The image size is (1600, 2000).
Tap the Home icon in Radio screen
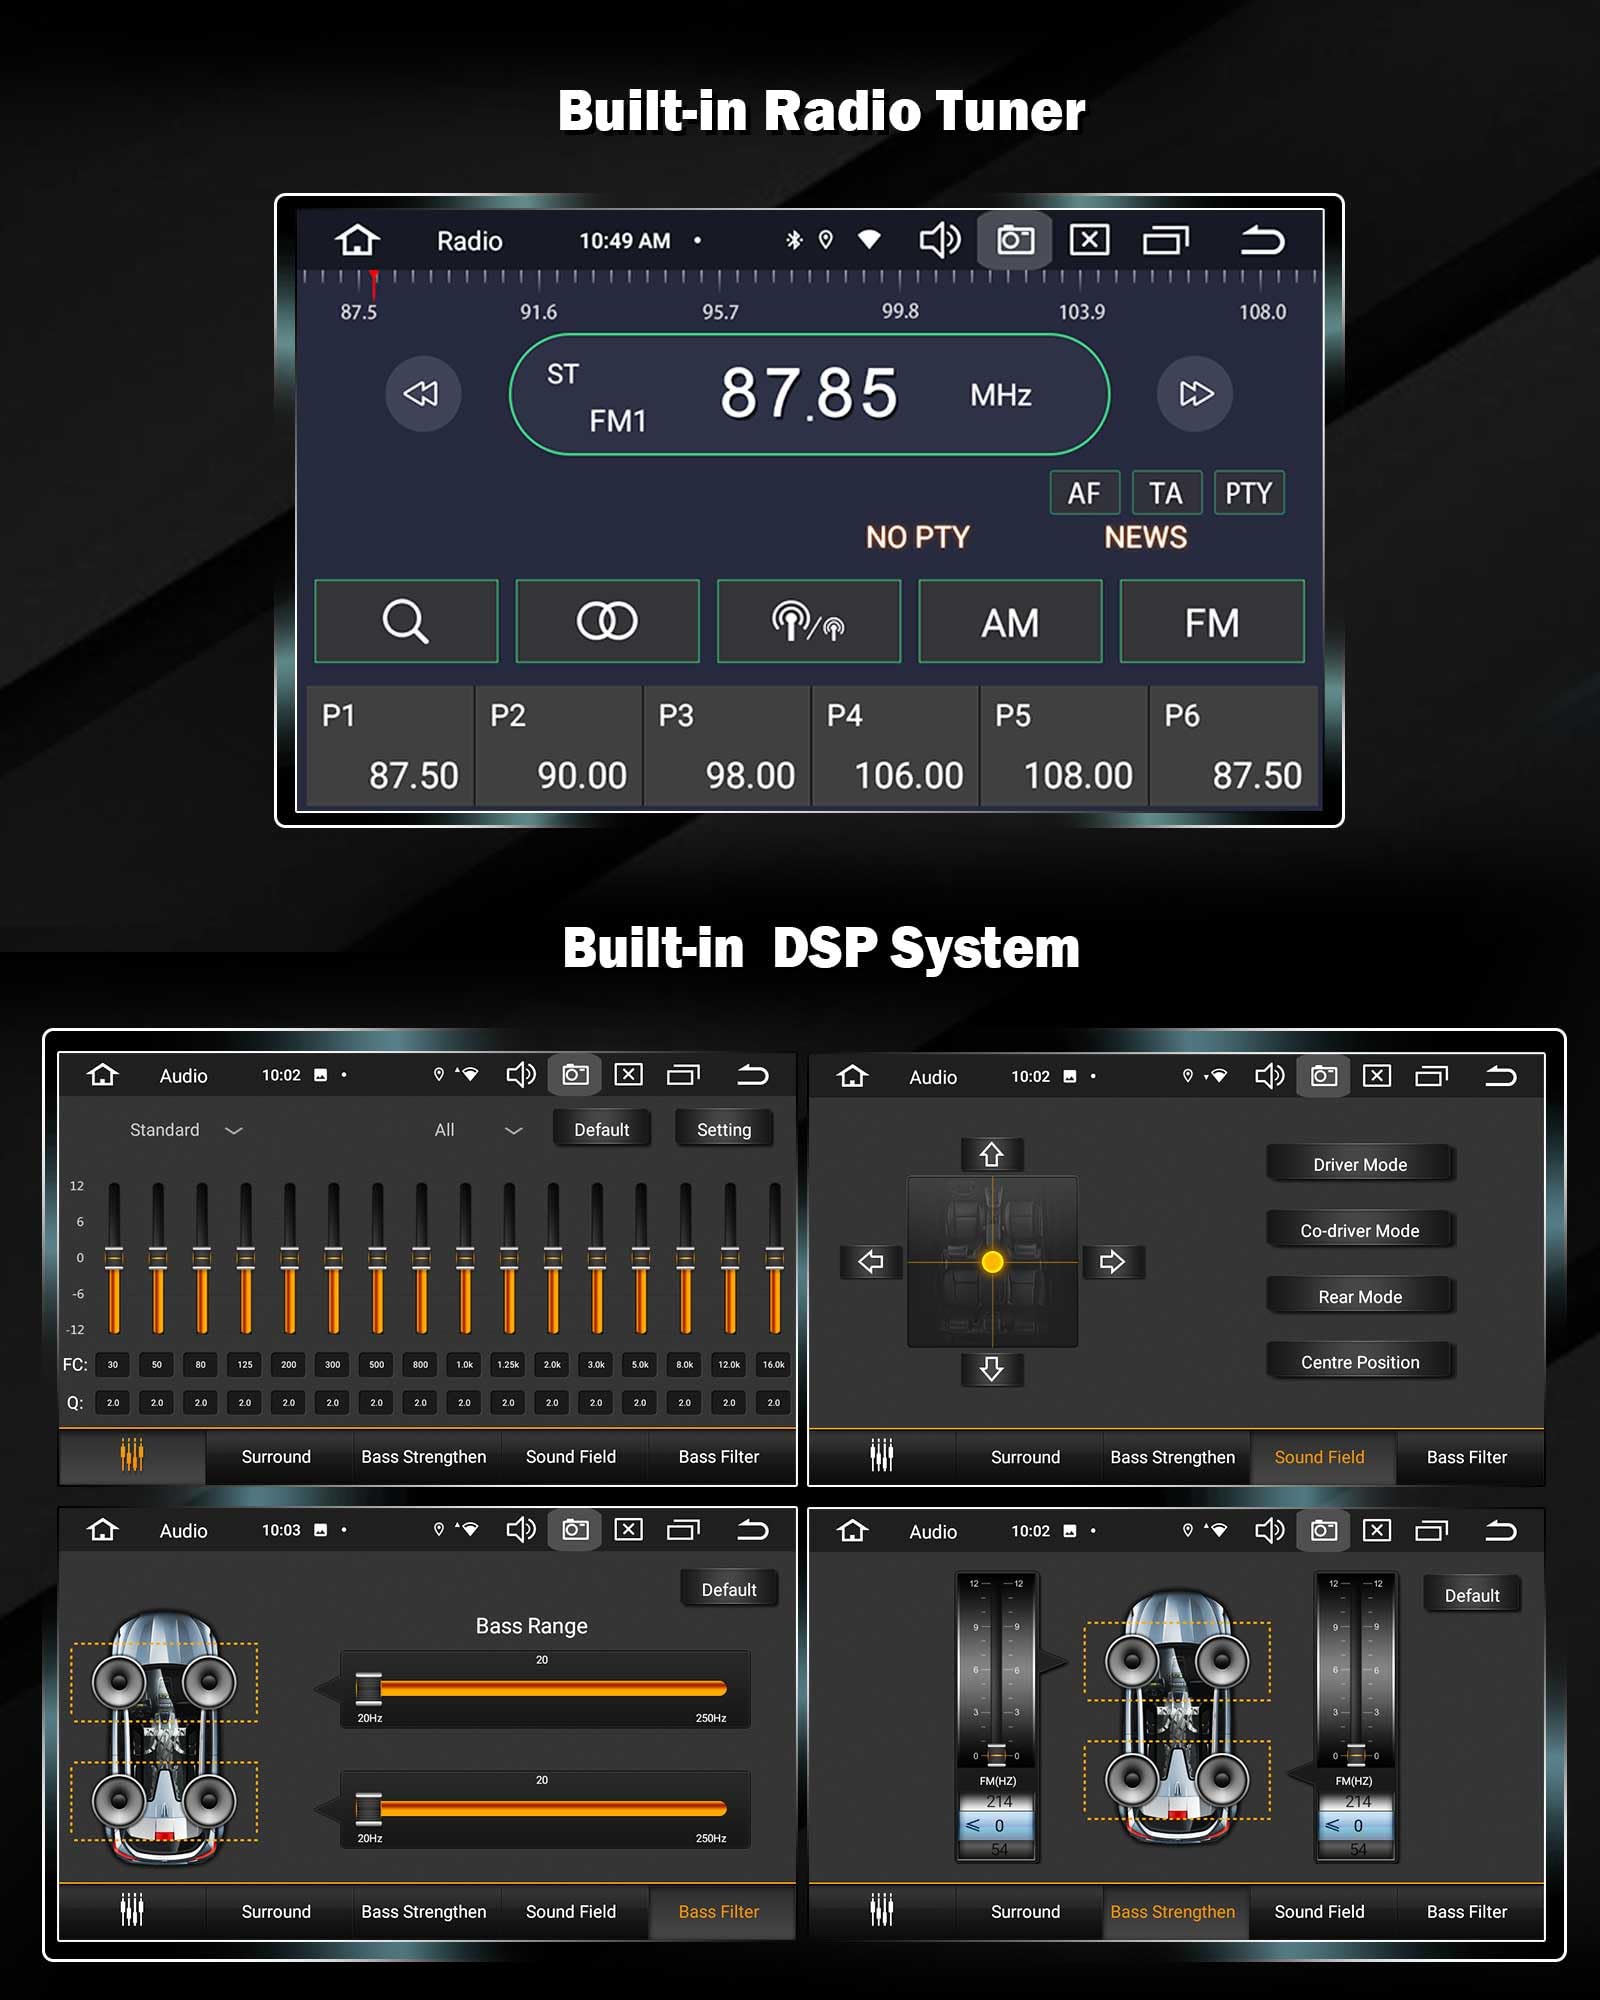tap(357, 241)
